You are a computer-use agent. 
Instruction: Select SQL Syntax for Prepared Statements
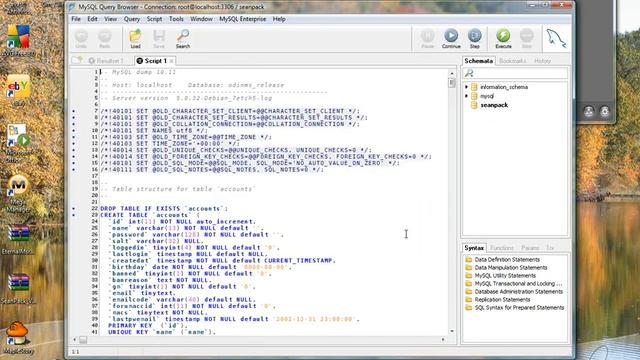point(519,308)
